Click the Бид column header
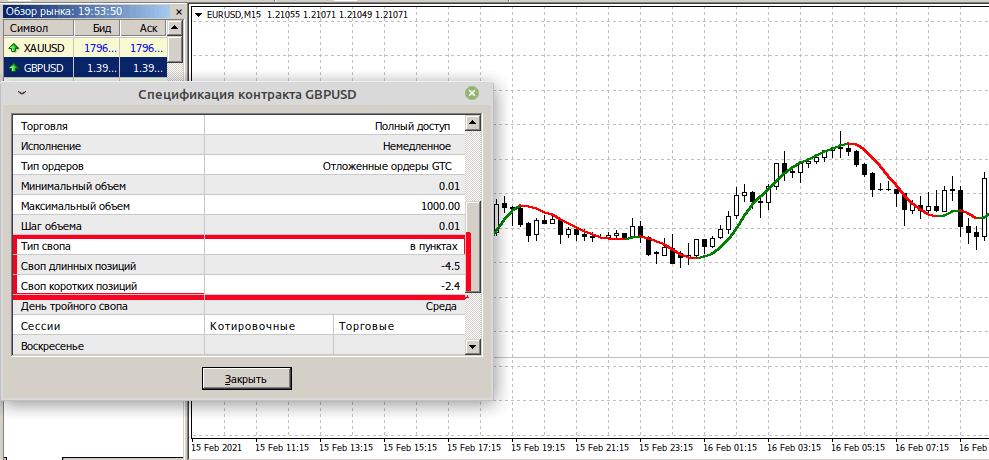The height and width of the screenshot is (460, 989). [101, 28]
